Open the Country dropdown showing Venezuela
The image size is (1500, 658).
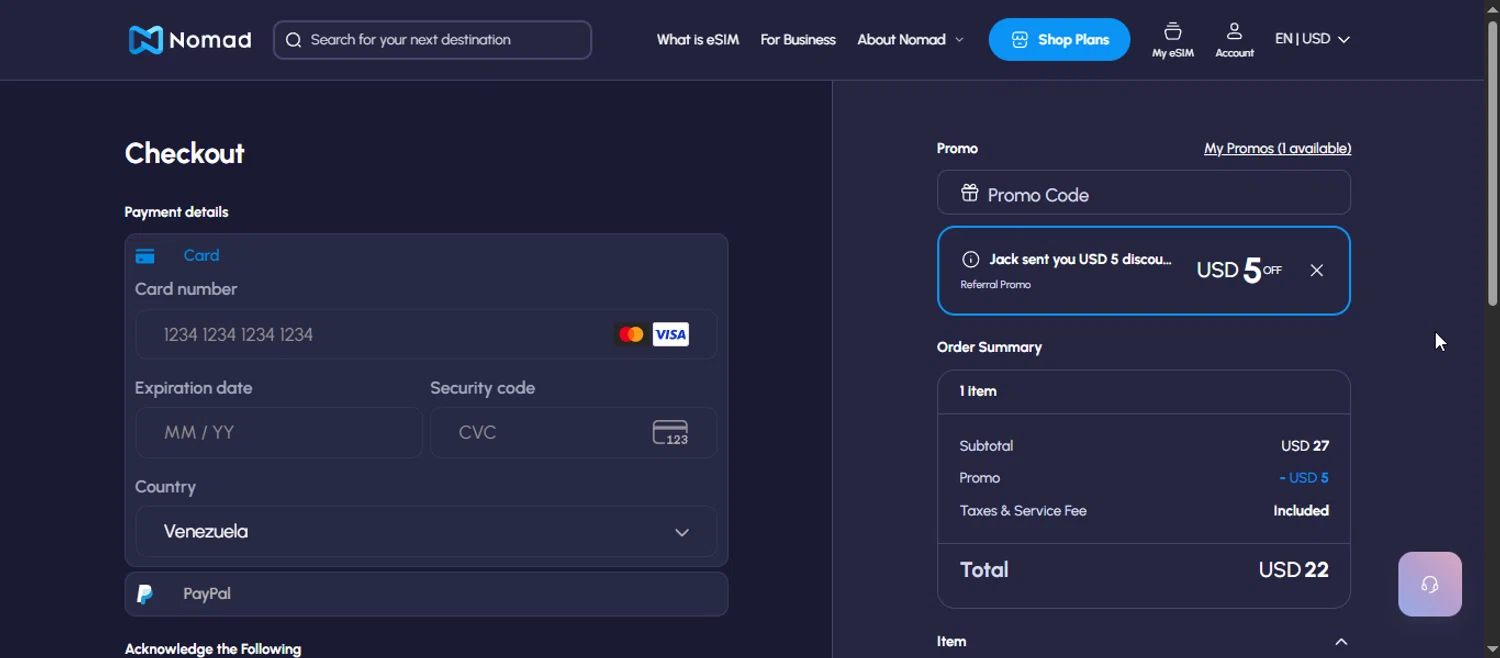[x=426, y=532]
